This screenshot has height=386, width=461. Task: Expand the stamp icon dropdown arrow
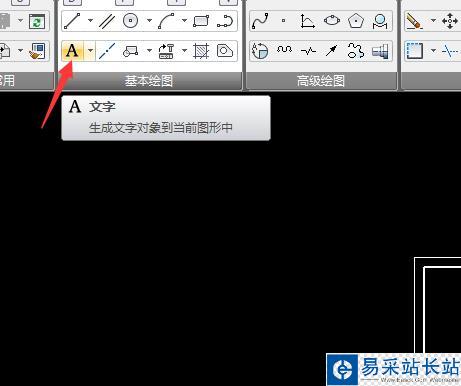tap(184, 51)
